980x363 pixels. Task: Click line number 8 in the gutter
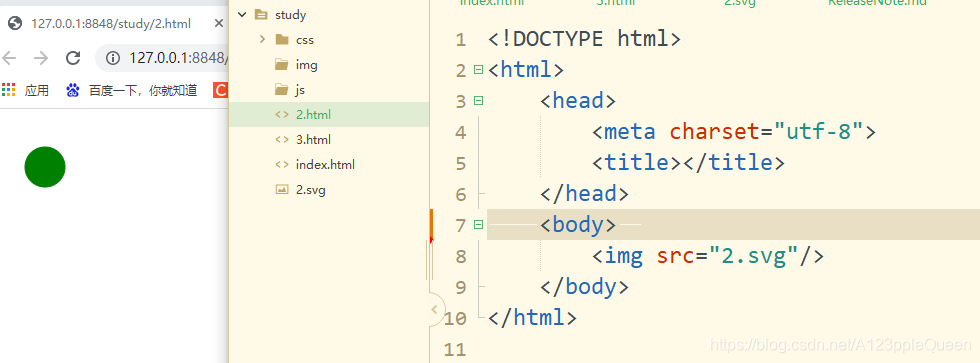tap(461, 256)
